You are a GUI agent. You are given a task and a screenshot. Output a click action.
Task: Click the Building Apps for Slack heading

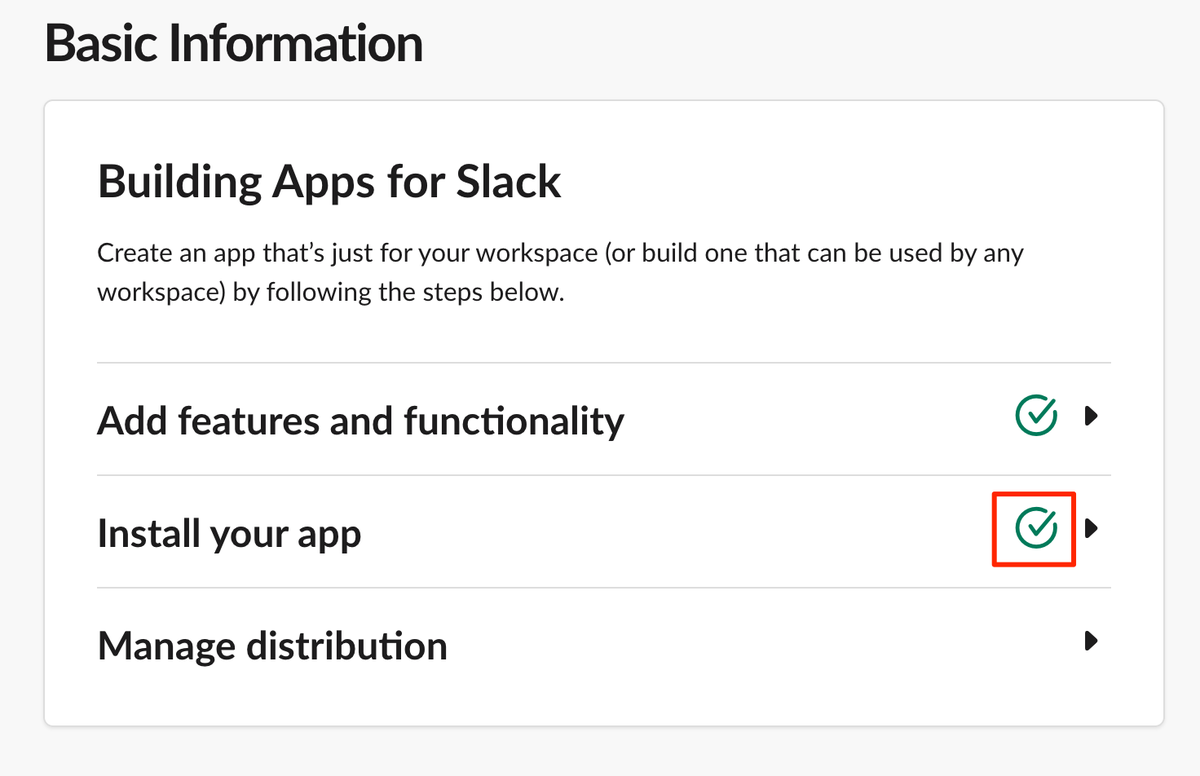click(x=330, y=184)
